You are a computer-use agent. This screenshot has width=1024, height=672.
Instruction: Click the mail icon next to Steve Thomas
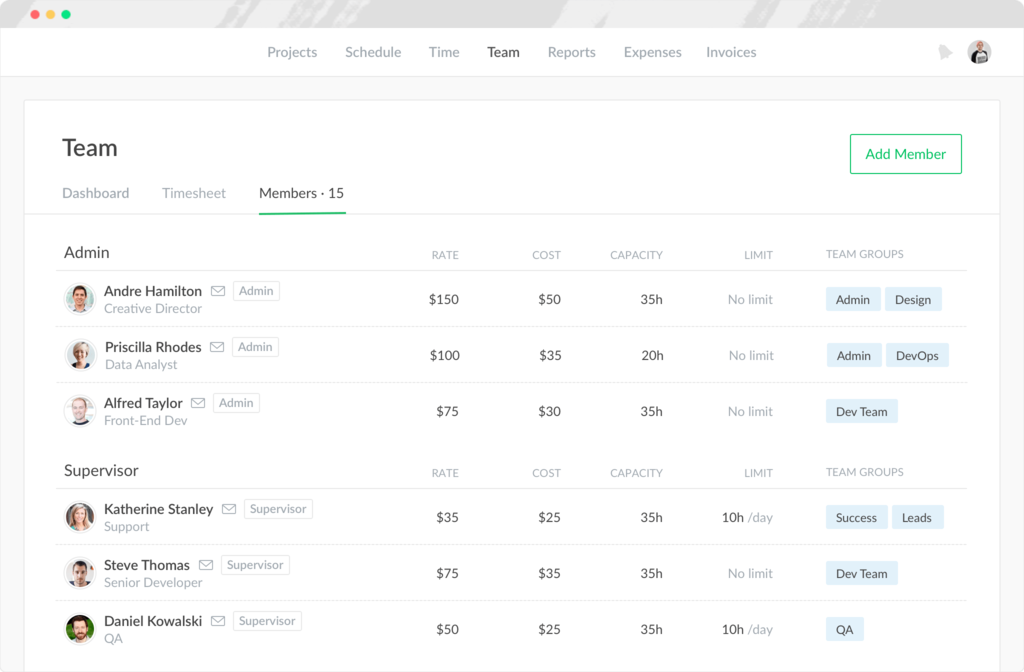[206, 565]
